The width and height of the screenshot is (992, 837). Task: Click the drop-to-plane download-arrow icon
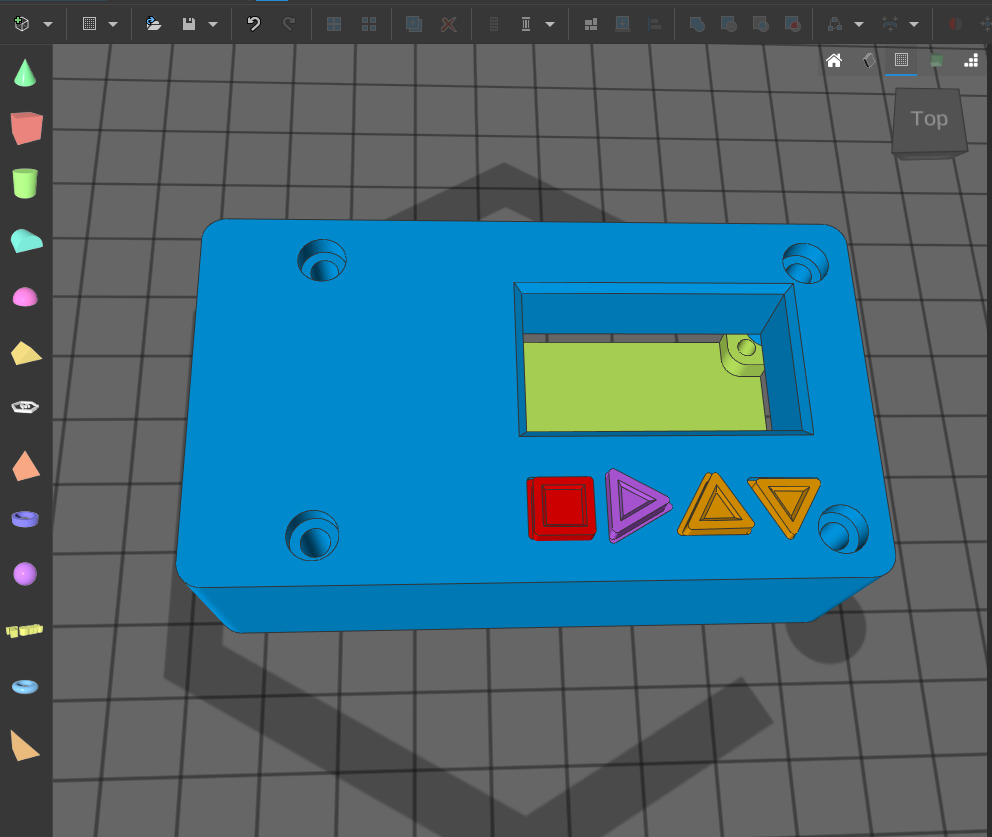pos(623,24)
